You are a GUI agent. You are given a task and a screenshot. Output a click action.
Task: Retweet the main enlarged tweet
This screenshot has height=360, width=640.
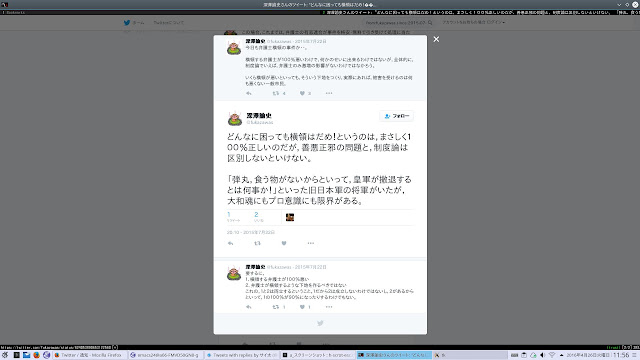(257, 243)
